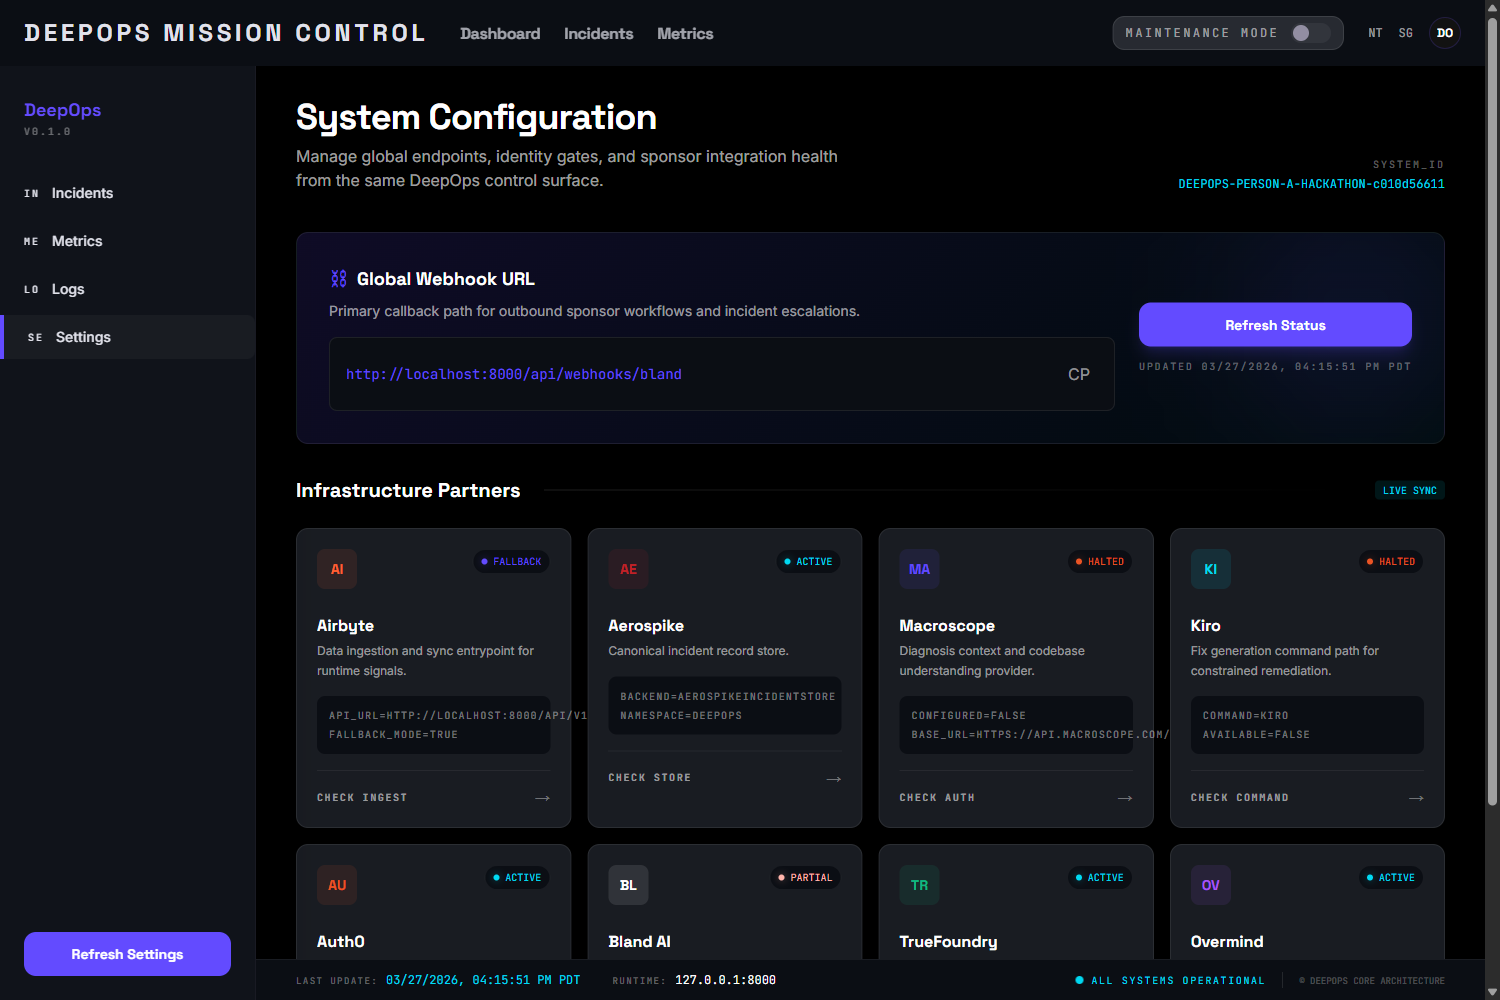
Task: Click the Airbyte config code block
Action: pos(433,725)
